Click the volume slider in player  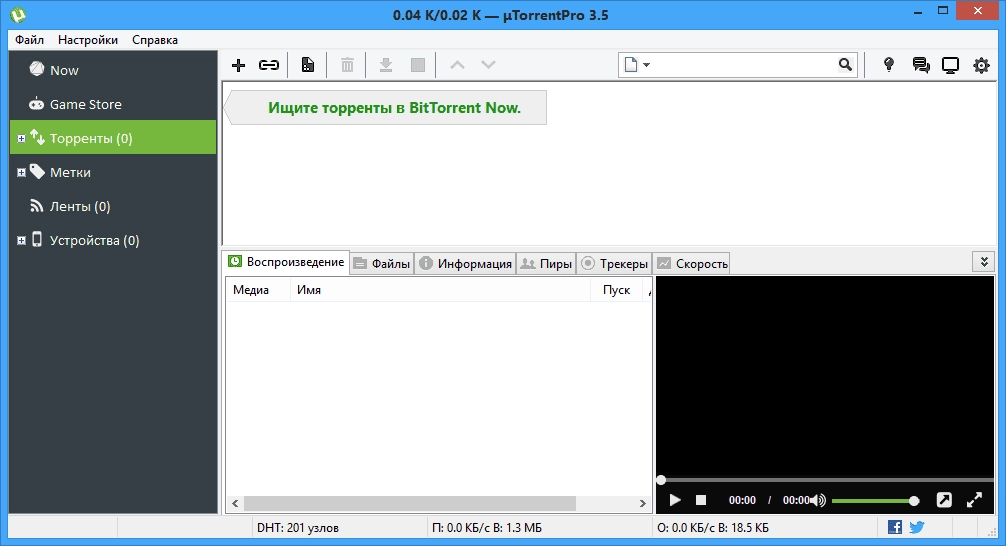pos(874,500)
